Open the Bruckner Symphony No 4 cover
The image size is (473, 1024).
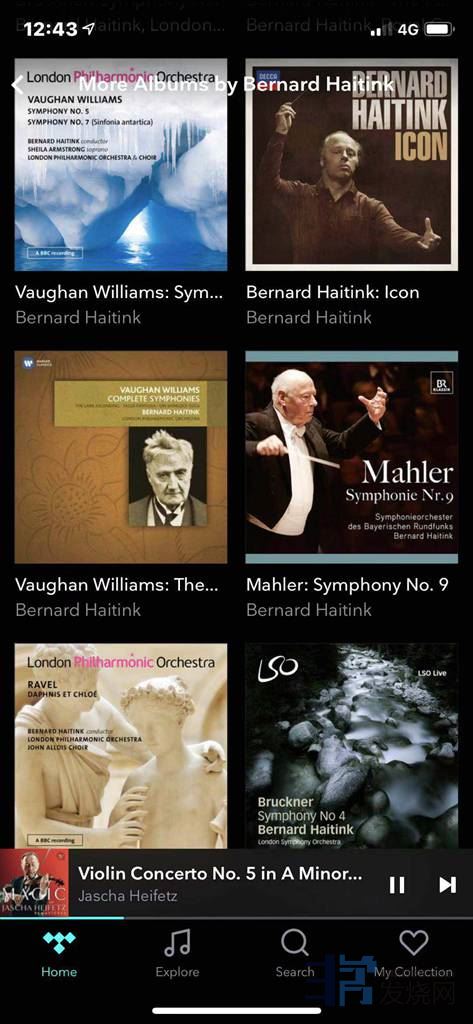pyautogui.click(x=351, y=746)
